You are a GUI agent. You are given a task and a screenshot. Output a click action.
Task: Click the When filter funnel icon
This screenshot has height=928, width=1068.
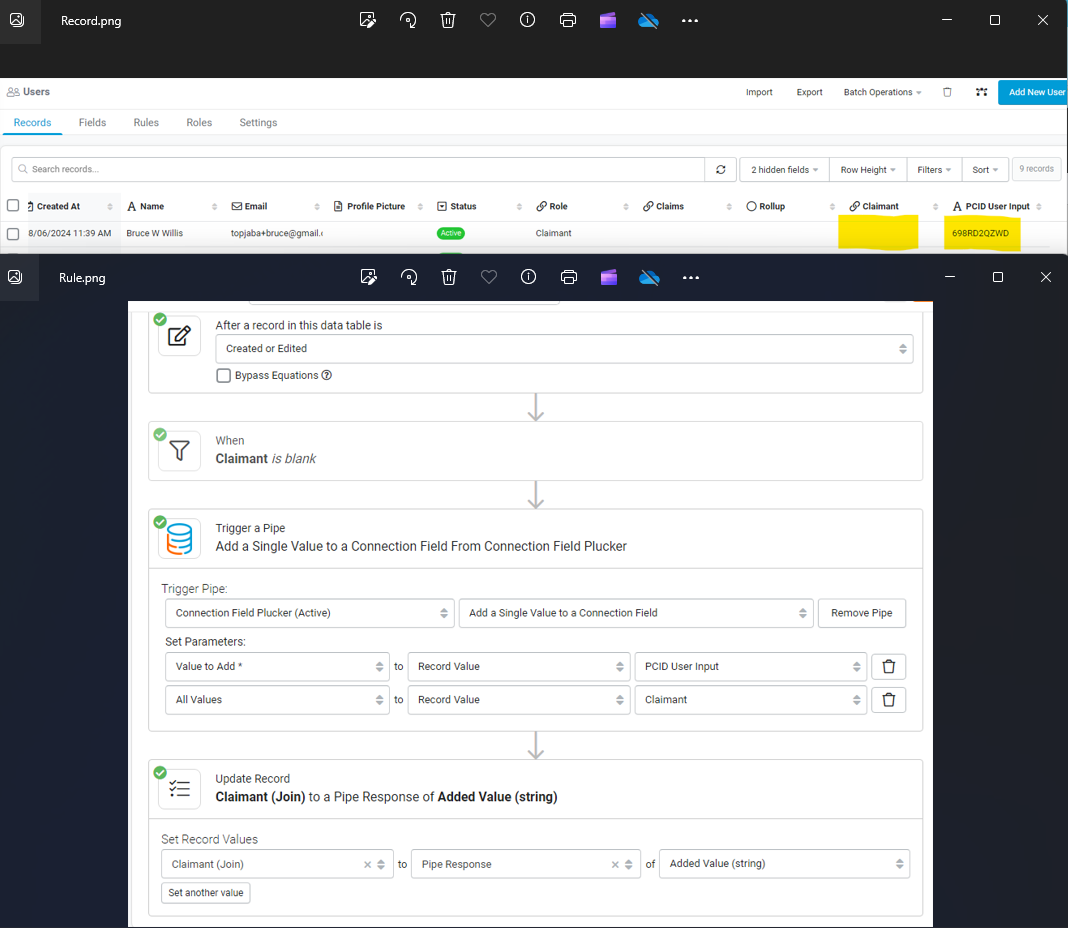[x=179, y=450]
